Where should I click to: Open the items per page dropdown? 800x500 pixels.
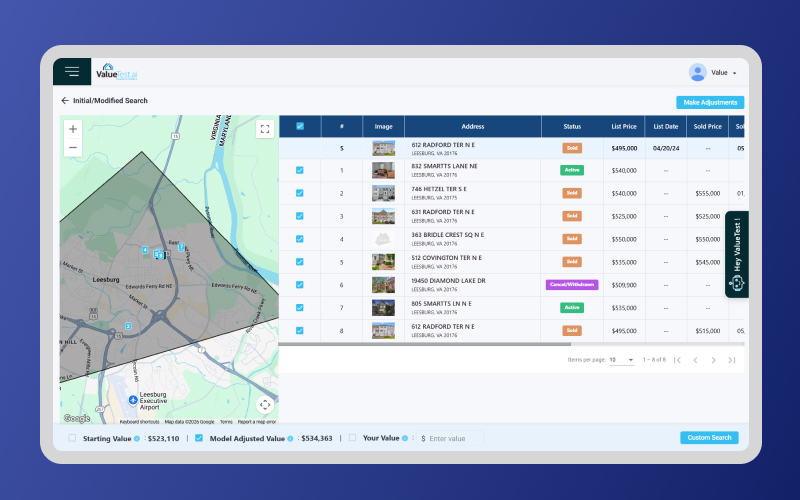[623, 360]
